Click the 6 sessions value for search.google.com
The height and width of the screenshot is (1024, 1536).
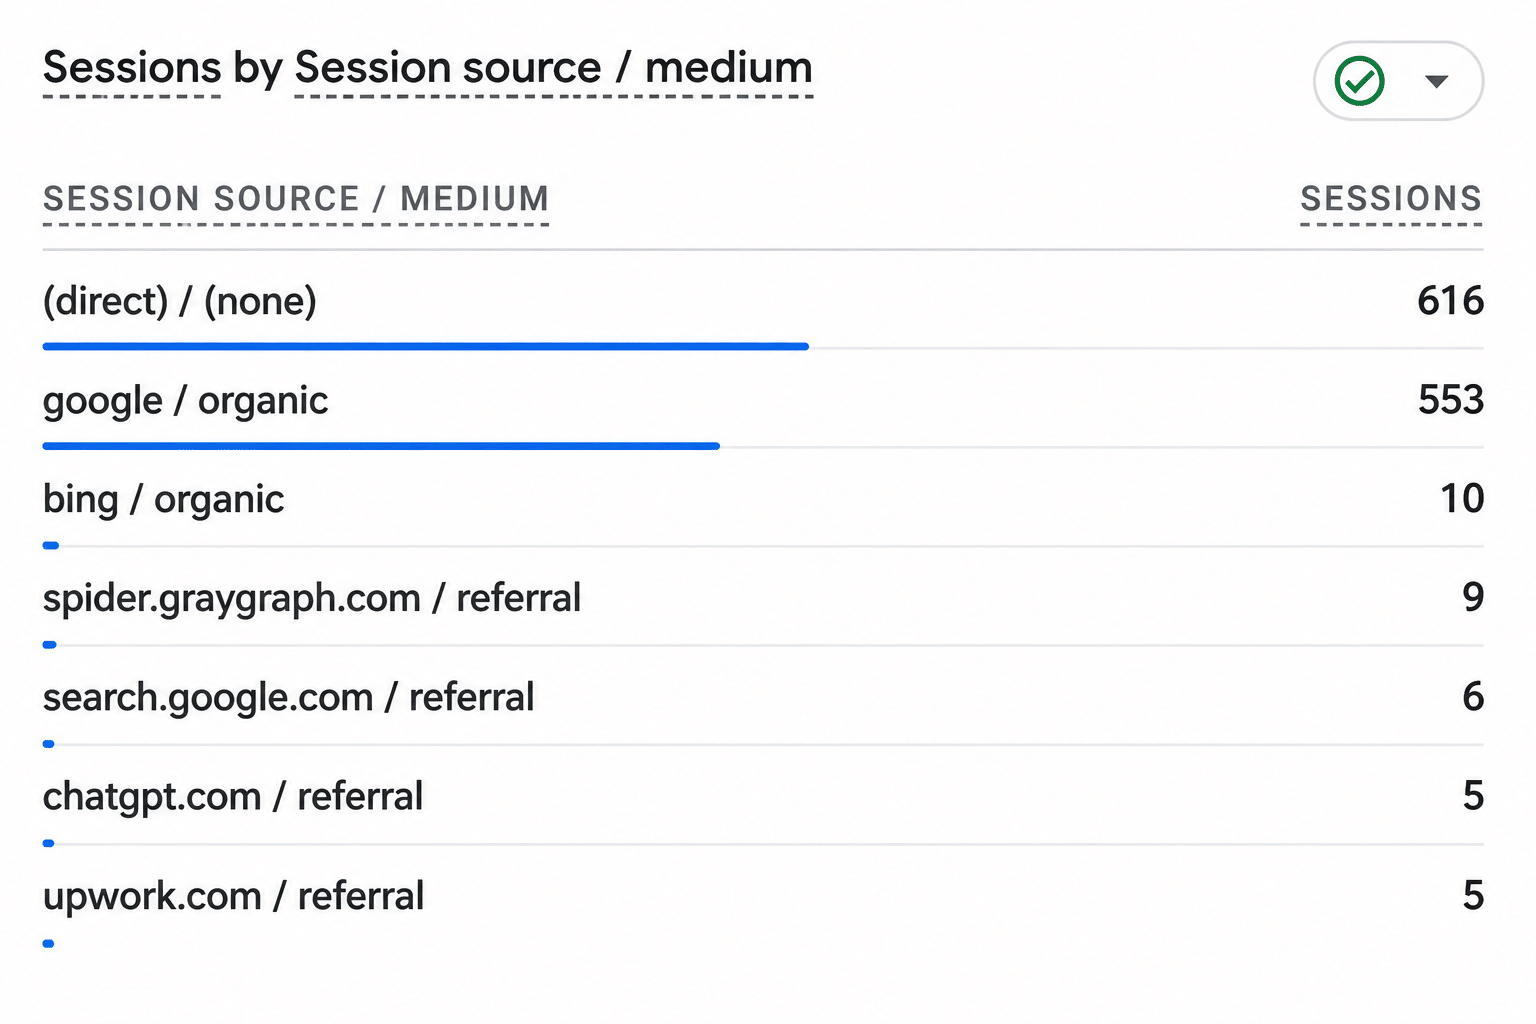pyautogui.click(x=1473, y=697)
